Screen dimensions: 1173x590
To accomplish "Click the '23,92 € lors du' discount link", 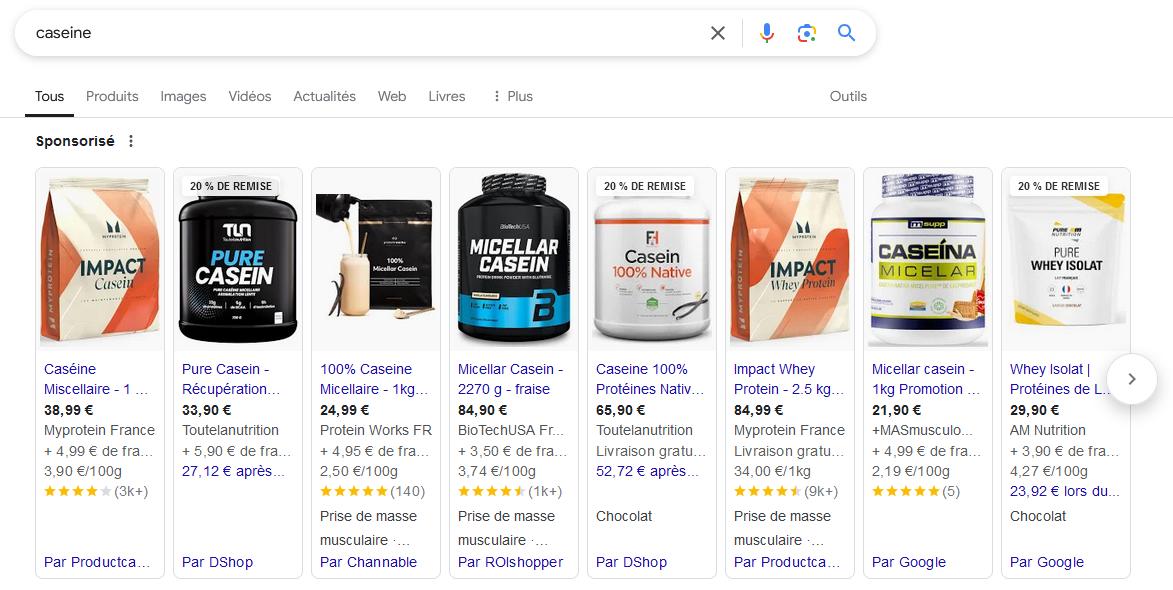I will (1065, 491).
